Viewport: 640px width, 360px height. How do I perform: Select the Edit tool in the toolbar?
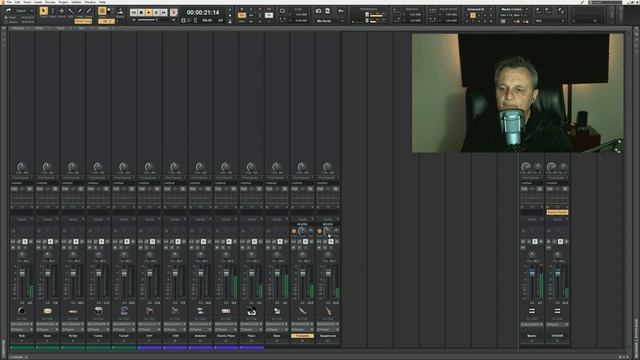coord(71,11)
